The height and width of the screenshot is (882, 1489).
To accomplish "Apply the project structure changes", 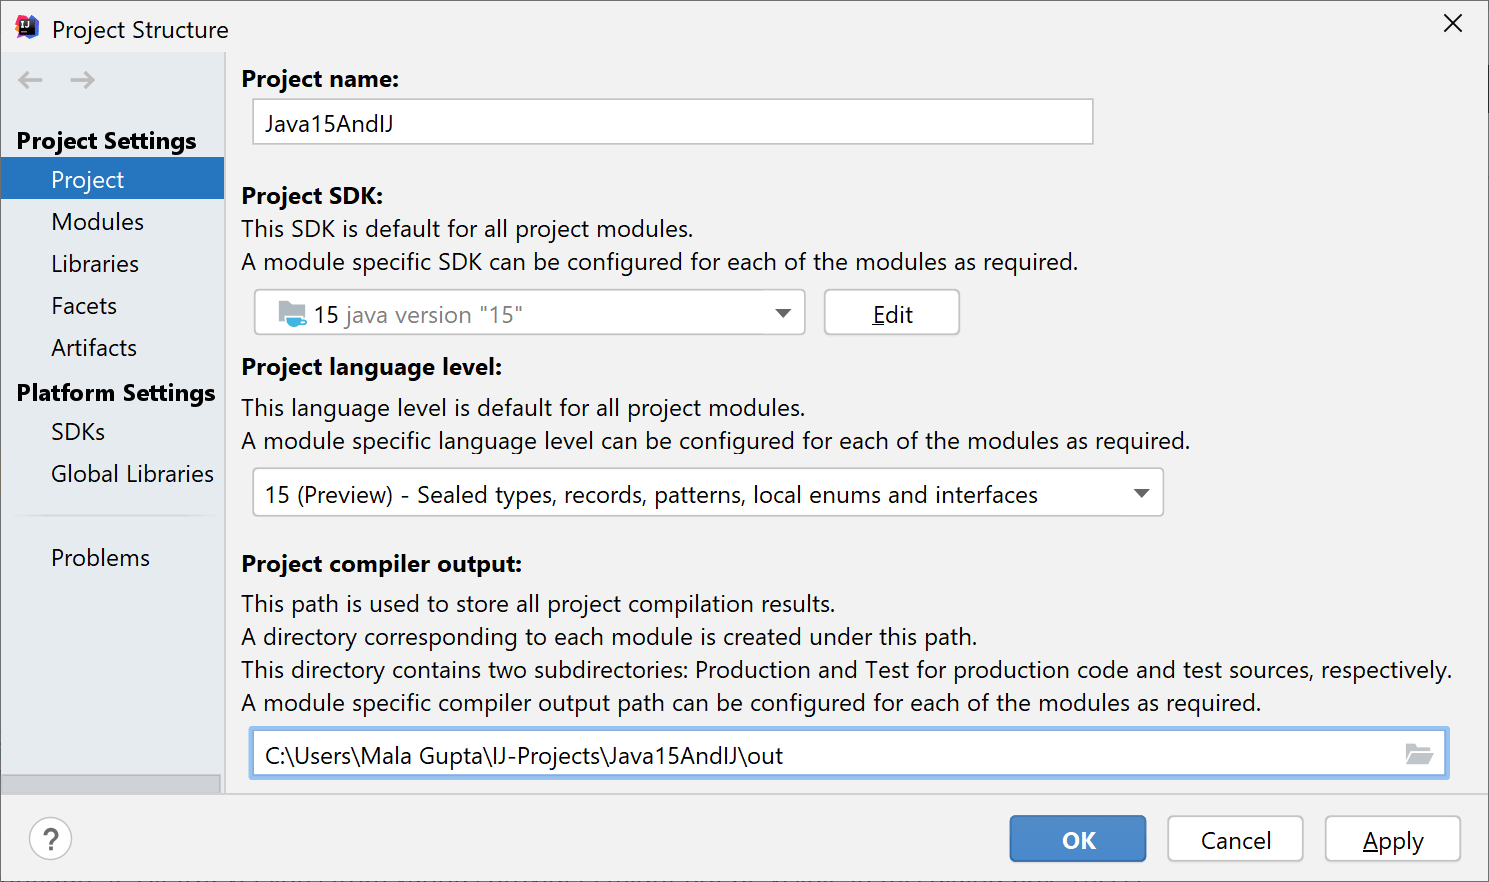I will point(1392,838).
